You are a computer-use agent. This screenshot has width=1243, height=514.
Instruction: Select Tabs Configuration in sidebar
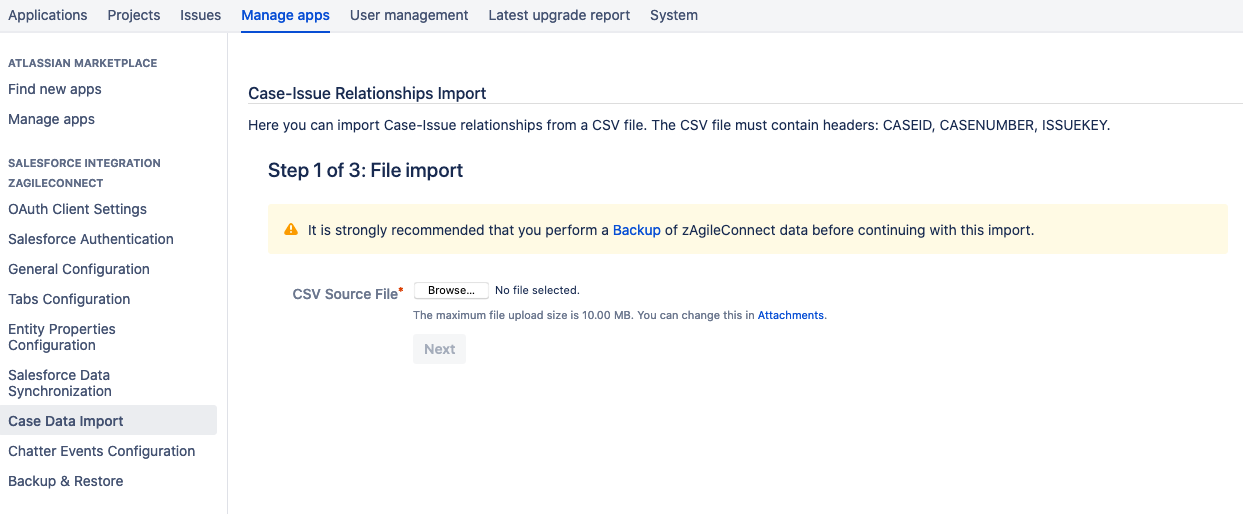[x=69, y=299]
